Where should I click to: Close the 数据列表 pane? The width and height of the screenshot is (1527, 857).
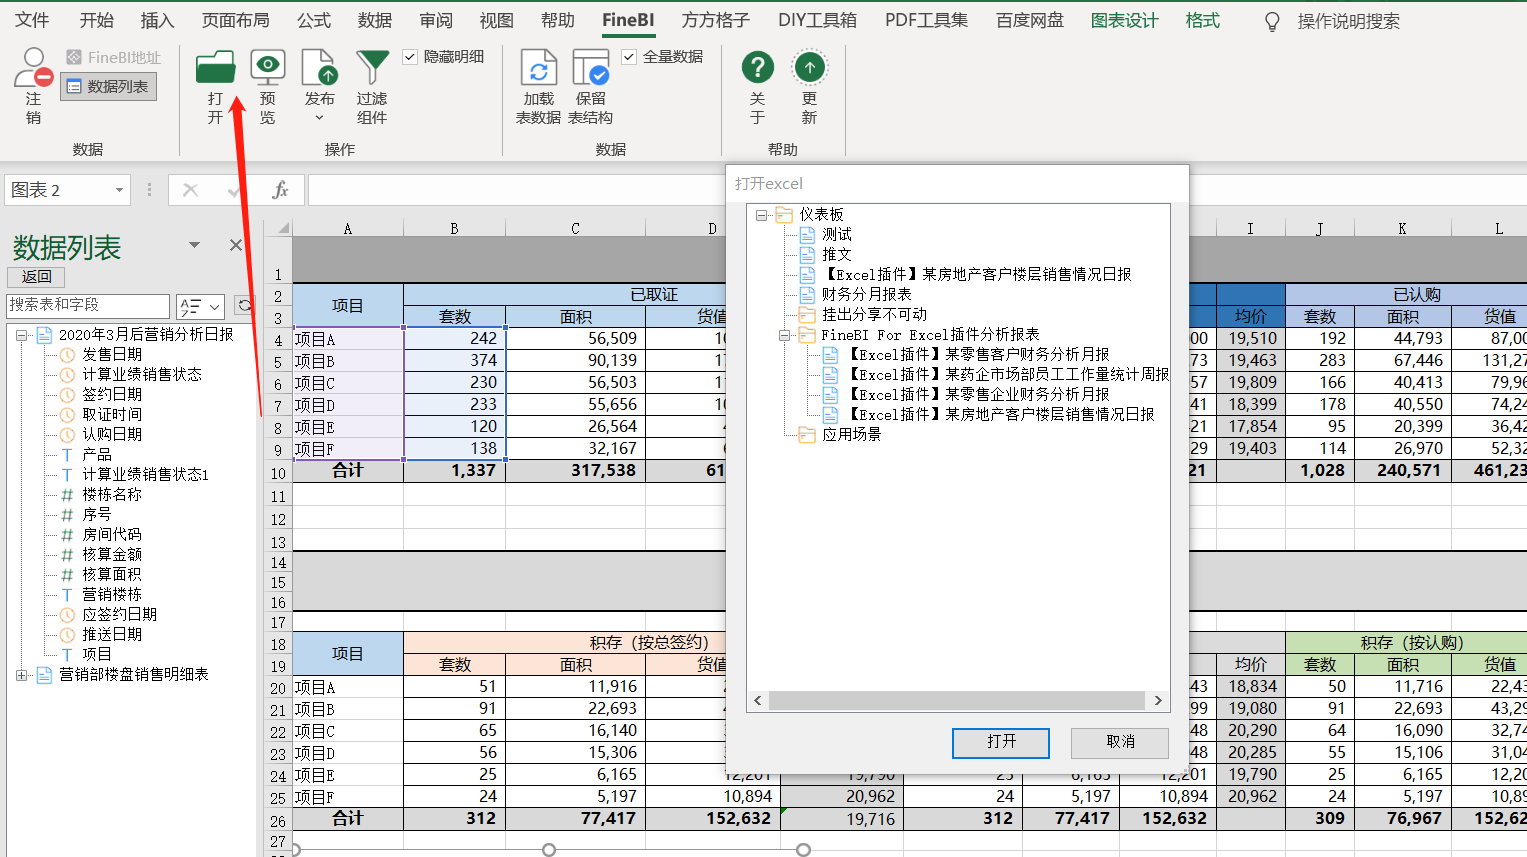click(x=236, y=245)
